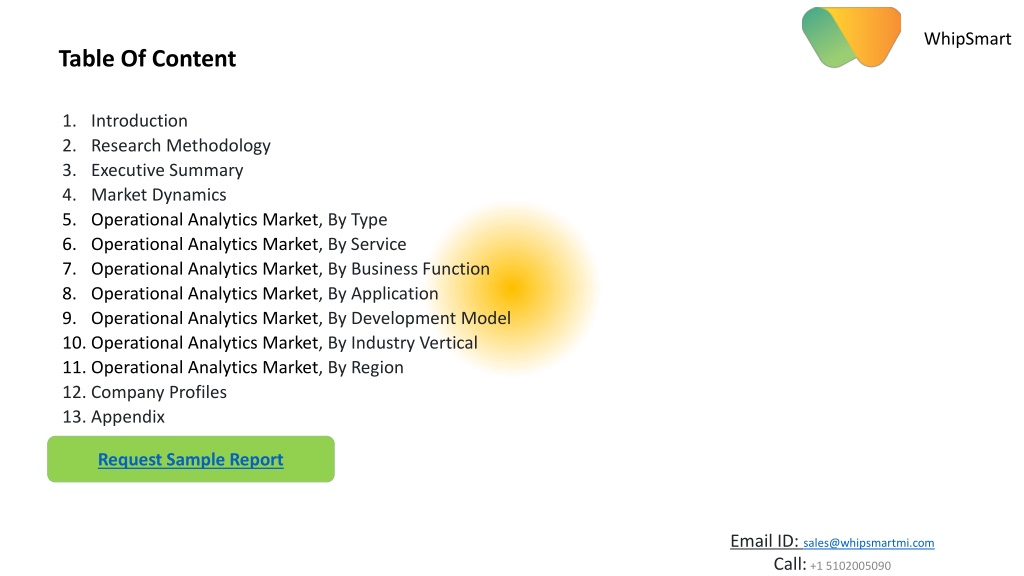Viewport: 1024px width, 576px height.
Task: Click the By Development Model entry
Action: (301, 318)
